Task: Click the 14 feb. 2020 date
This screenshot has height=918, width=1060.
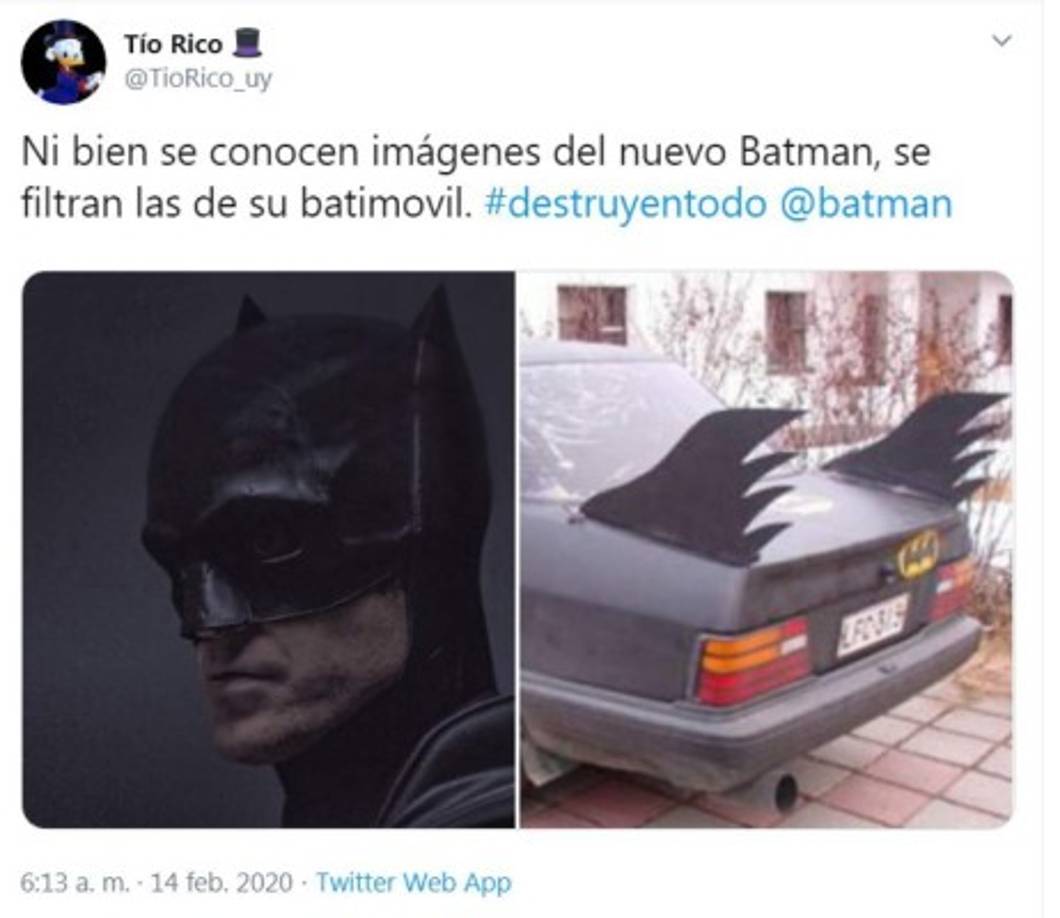Action: [222, 882]
